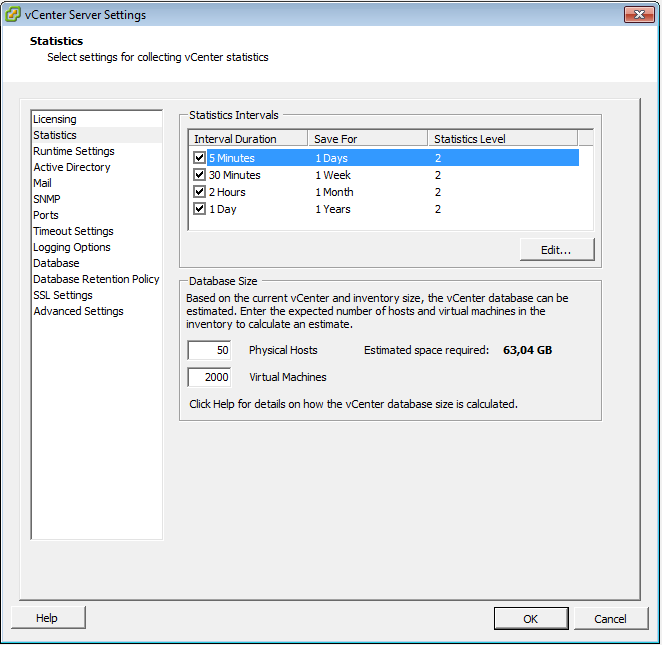
Task: Go to SSL Settings
Action: (63, 295)
